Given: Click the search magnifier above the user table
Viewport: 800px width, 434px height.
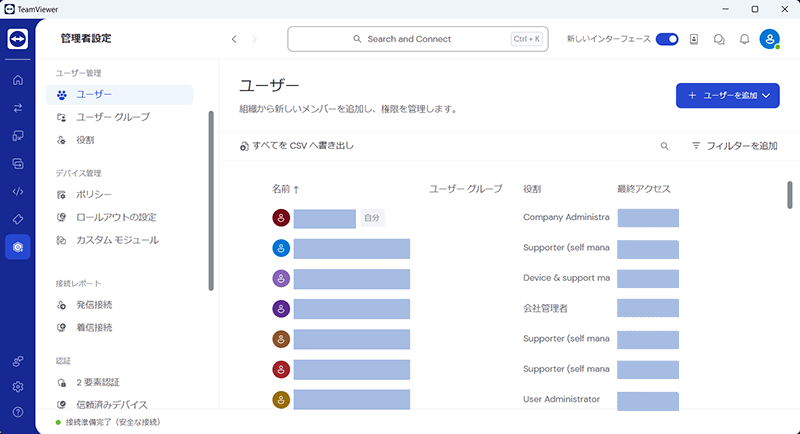Looking at the screenshot, I should coord(665,146).
